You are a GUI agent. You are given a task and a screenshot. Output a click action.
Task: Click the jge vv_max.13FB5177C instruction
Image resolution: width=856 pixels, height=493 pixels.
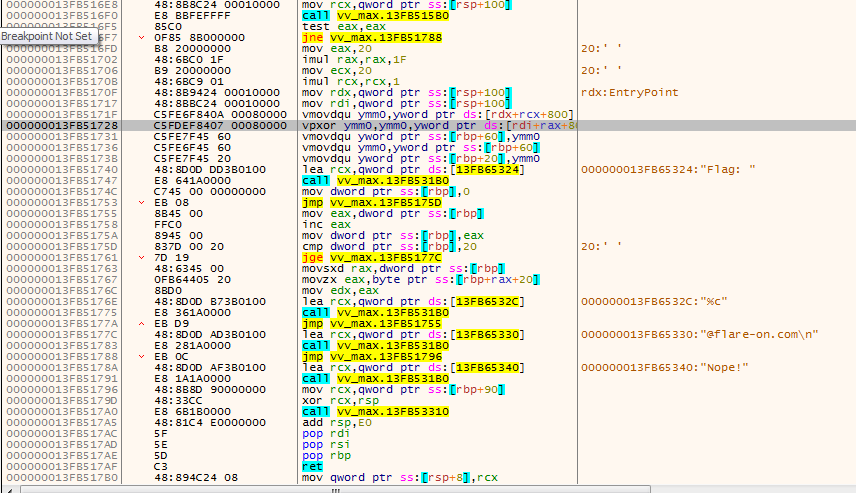coord(372,258)
